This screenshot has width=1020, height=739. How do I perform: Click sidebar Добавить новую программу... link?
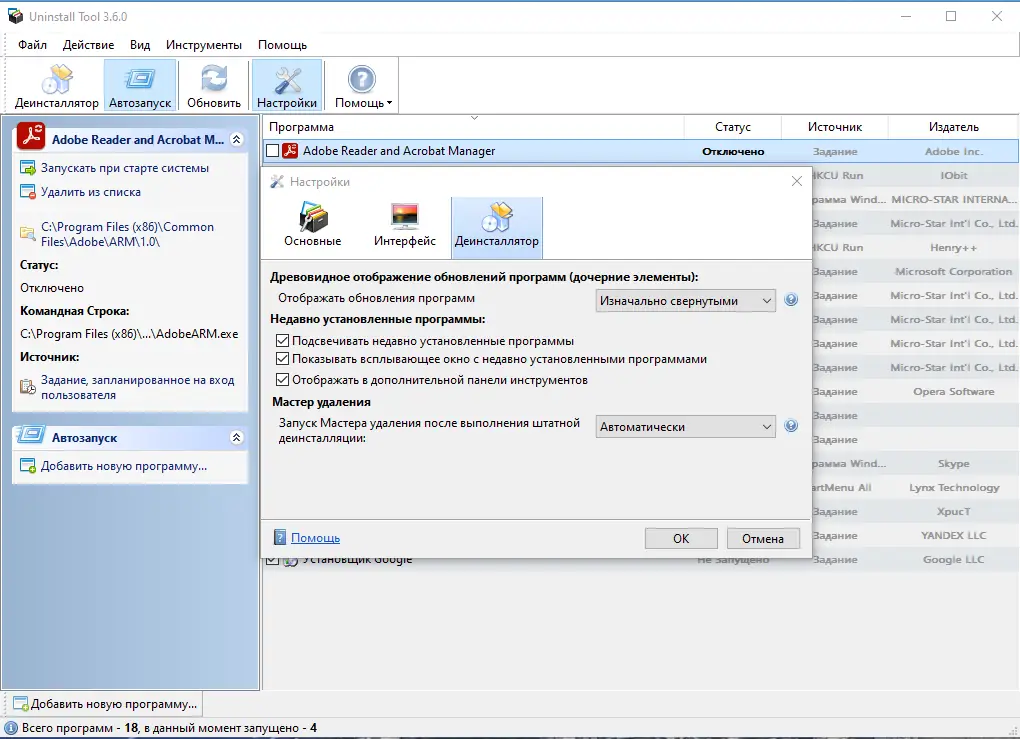click(124, 466)
